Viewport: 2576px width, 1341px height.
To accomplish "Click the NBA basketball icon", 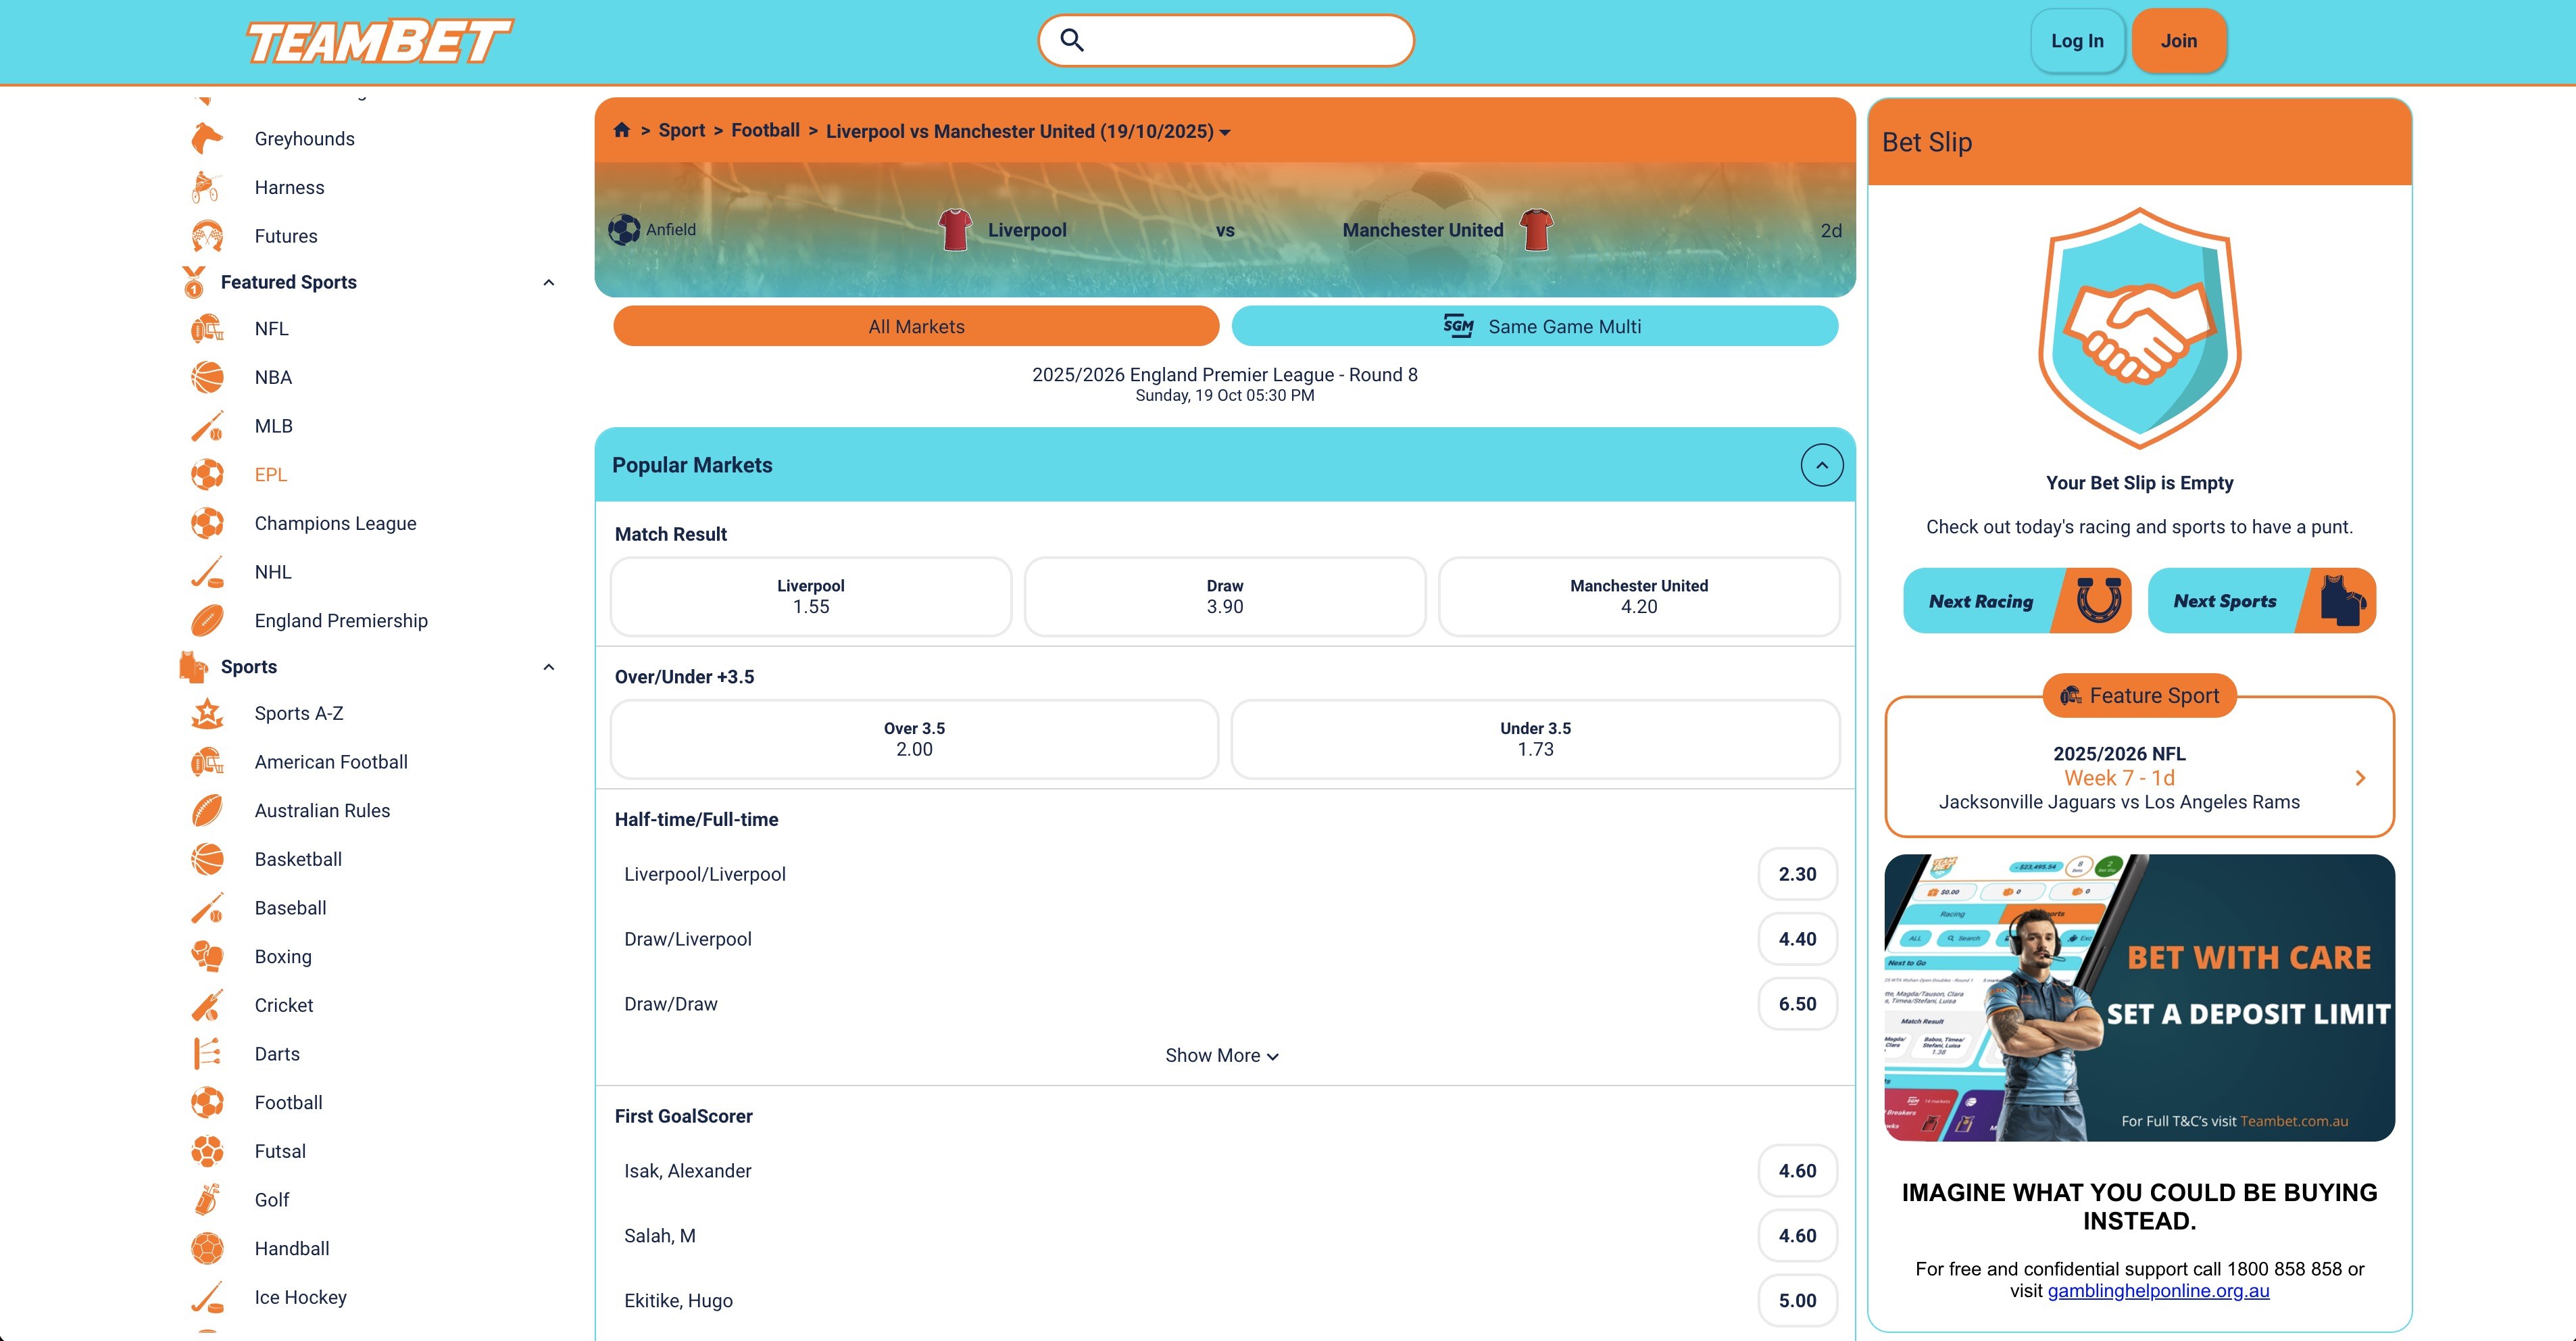I will (x=207, y=377).
